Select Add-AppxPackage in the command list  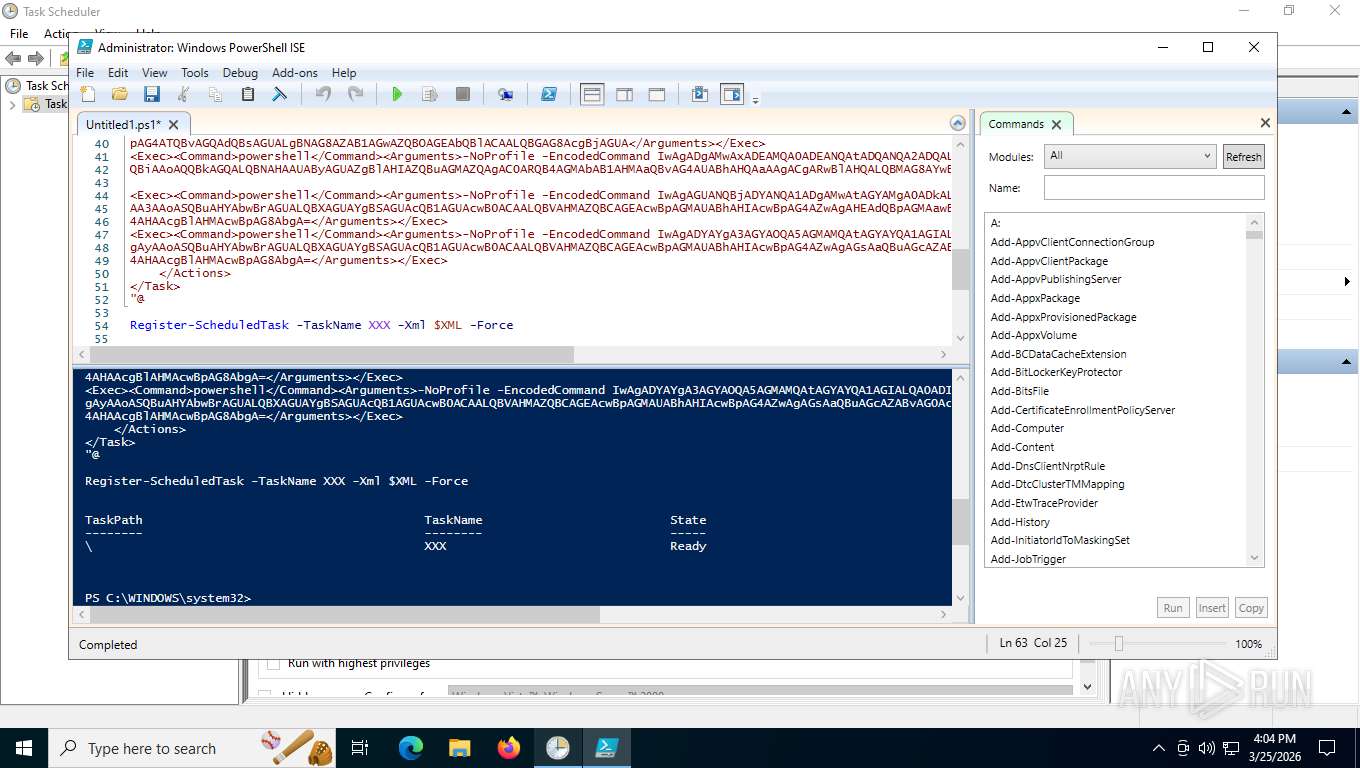pyautogui.click(x=1035, y=298)
